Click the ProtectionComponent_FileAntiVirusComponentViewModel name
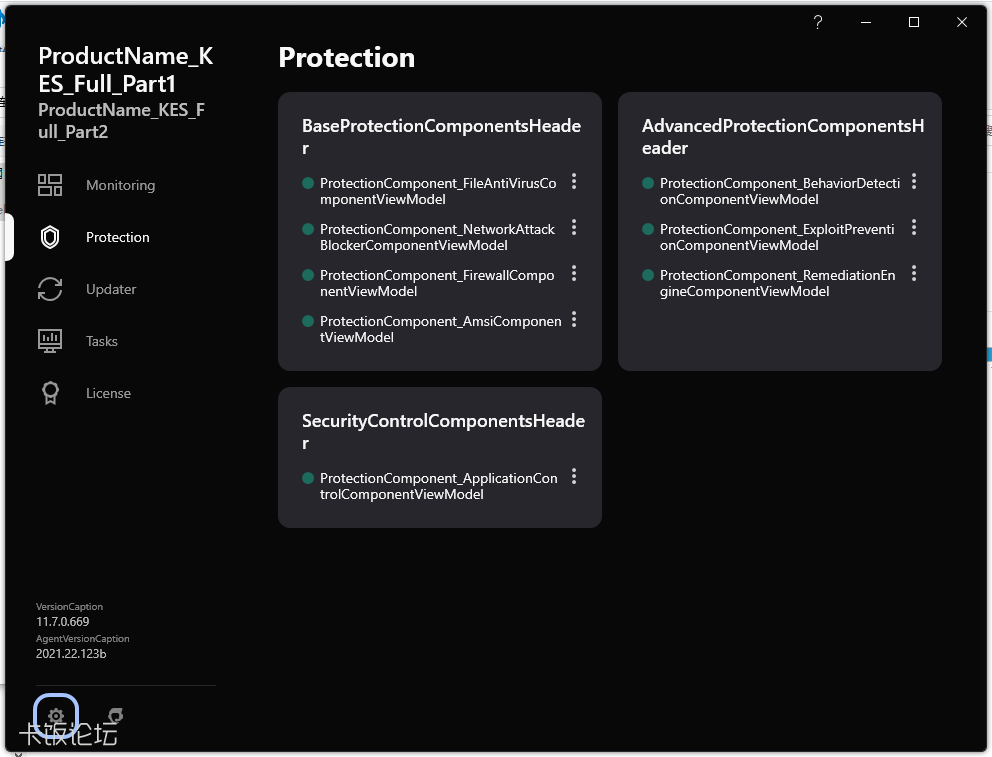 tap(438, 191)
